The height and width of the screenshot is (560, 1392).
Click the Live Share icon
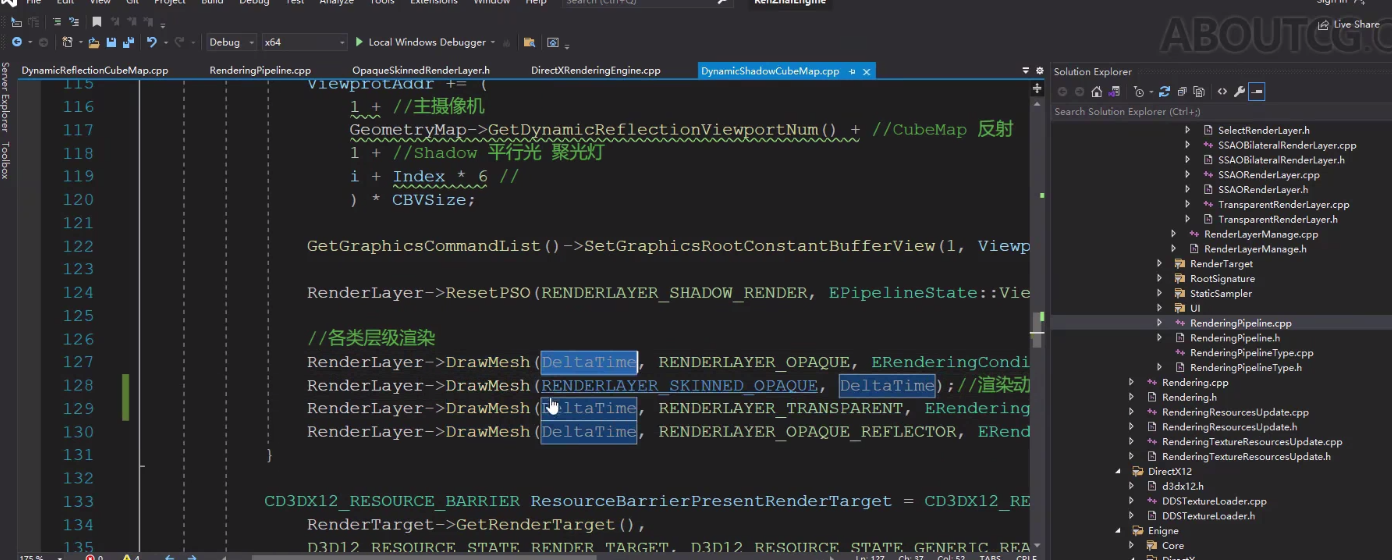[x=1324, y=24]
